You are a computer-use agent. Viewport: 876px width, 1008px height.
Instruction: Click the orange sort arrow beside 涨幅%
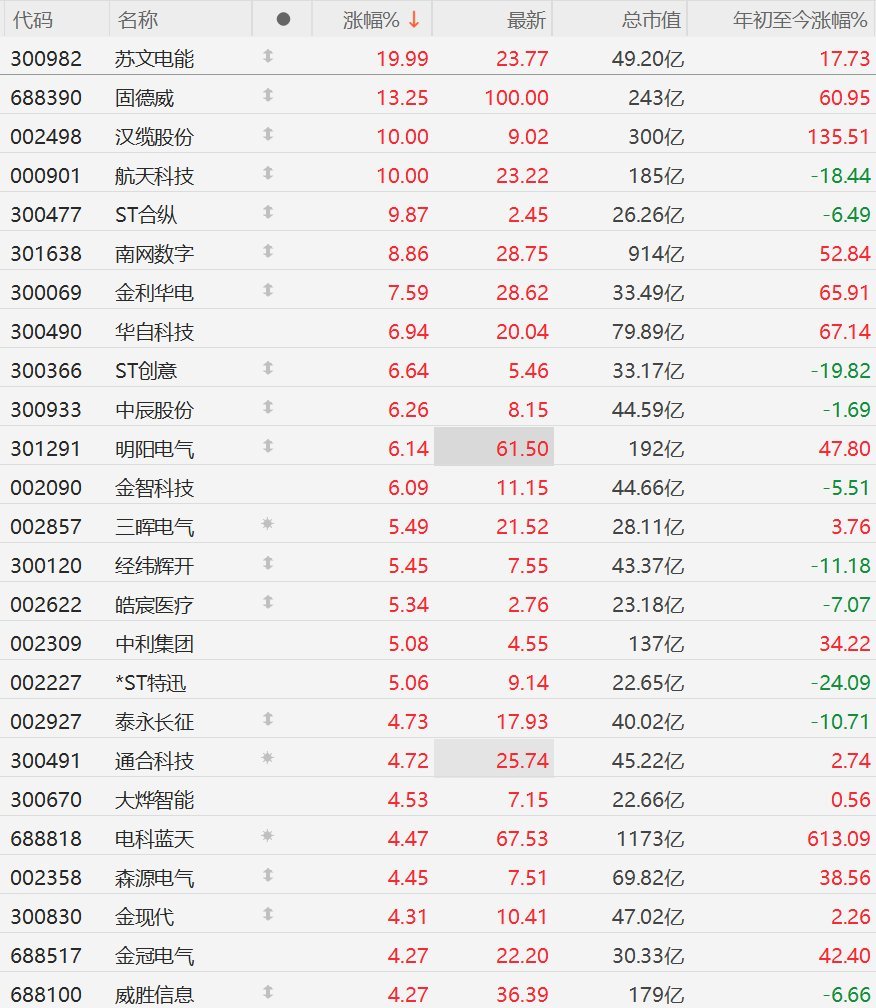point(414,20)
